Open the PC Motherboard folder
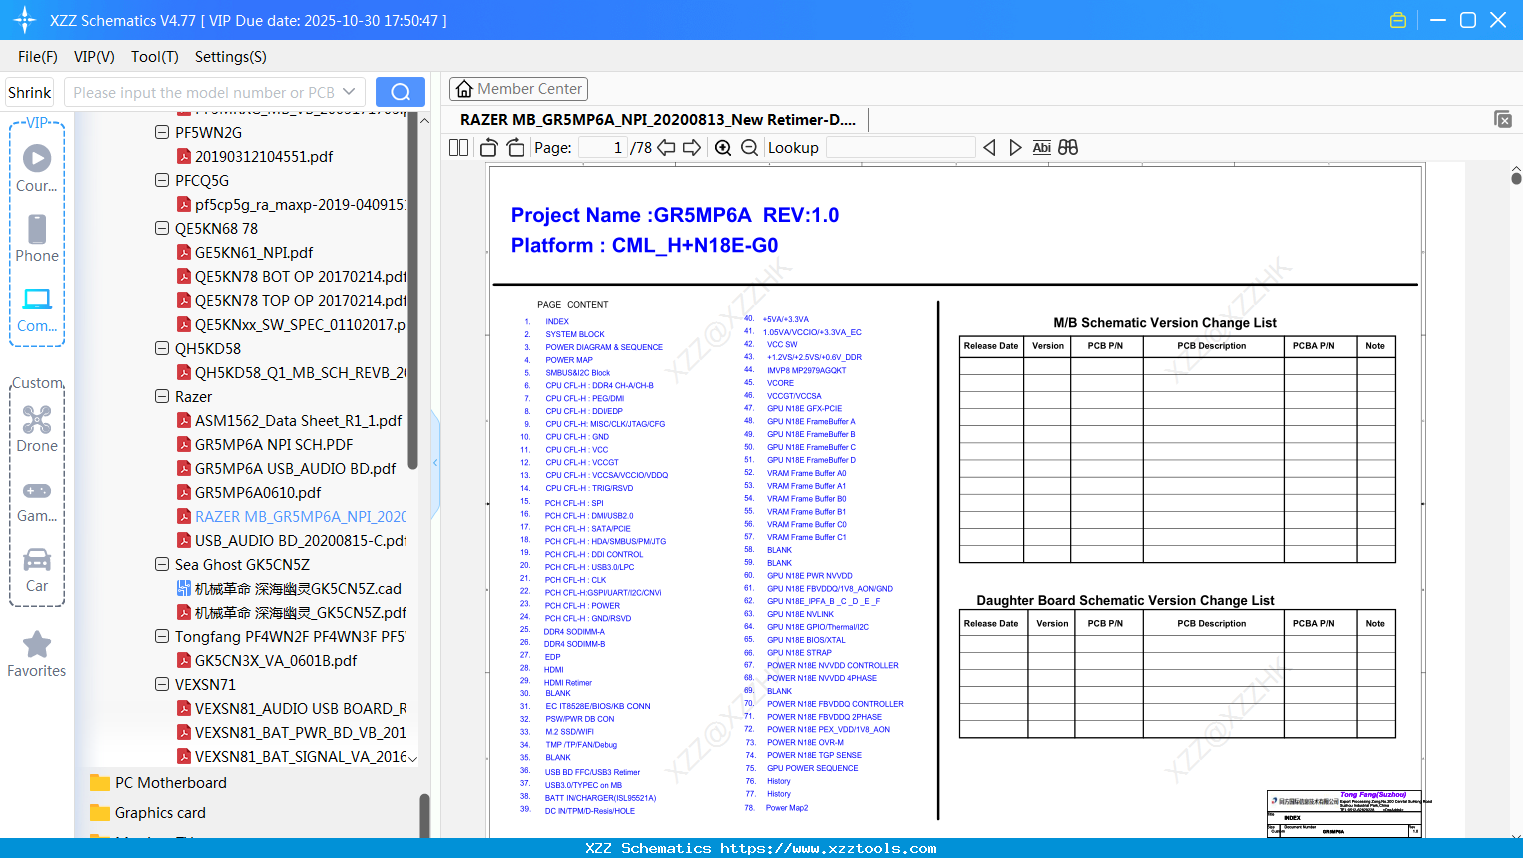This screenshot has width=1523, height=858. (158, 783)
